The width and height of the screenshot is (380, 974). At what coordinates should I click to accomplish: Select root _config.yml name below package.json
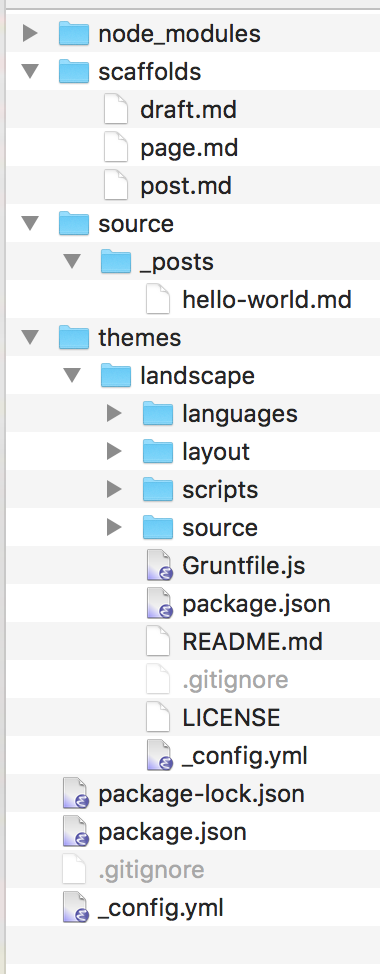pos(161,908)
